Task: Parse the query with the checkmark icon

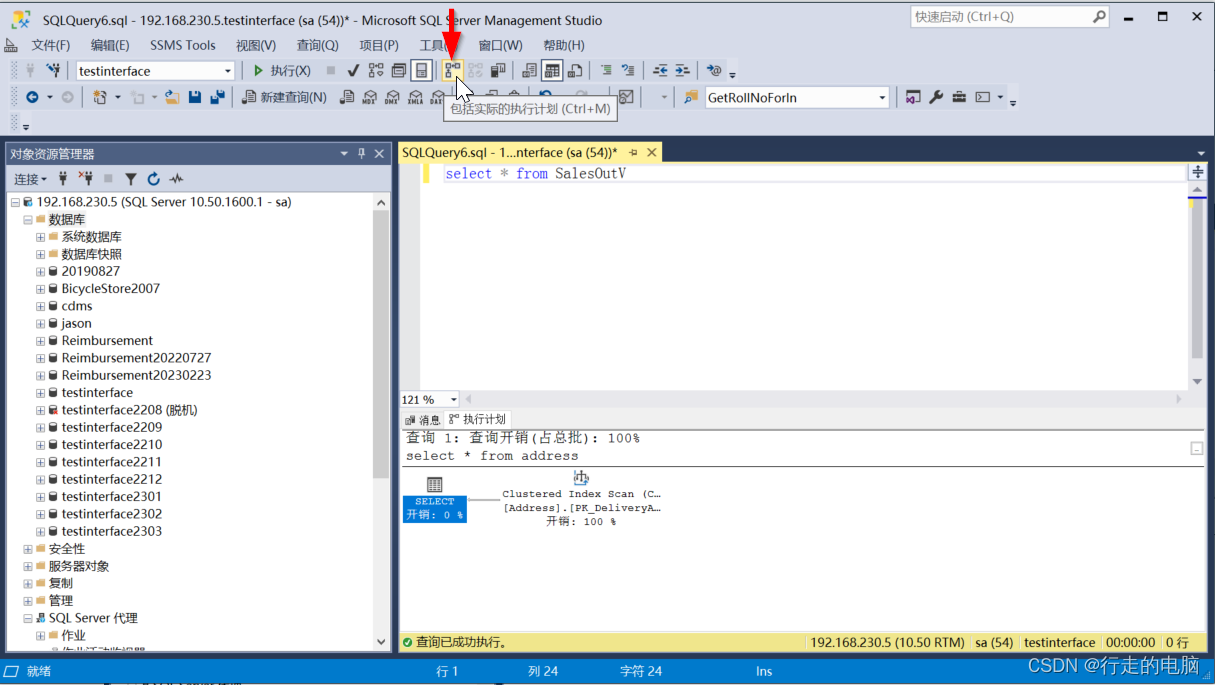Action: tap(353, 70)
